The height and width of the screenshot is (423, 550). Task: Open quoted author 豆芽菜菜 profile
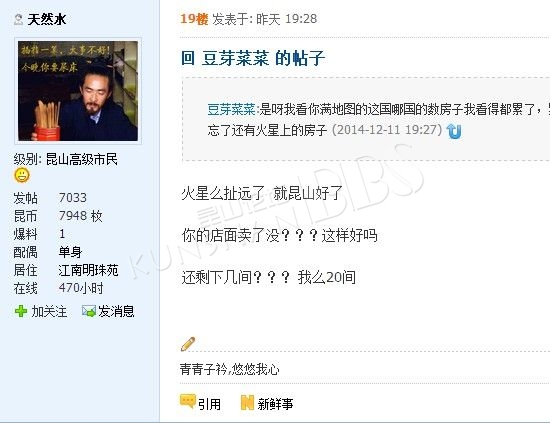(231, 109)
